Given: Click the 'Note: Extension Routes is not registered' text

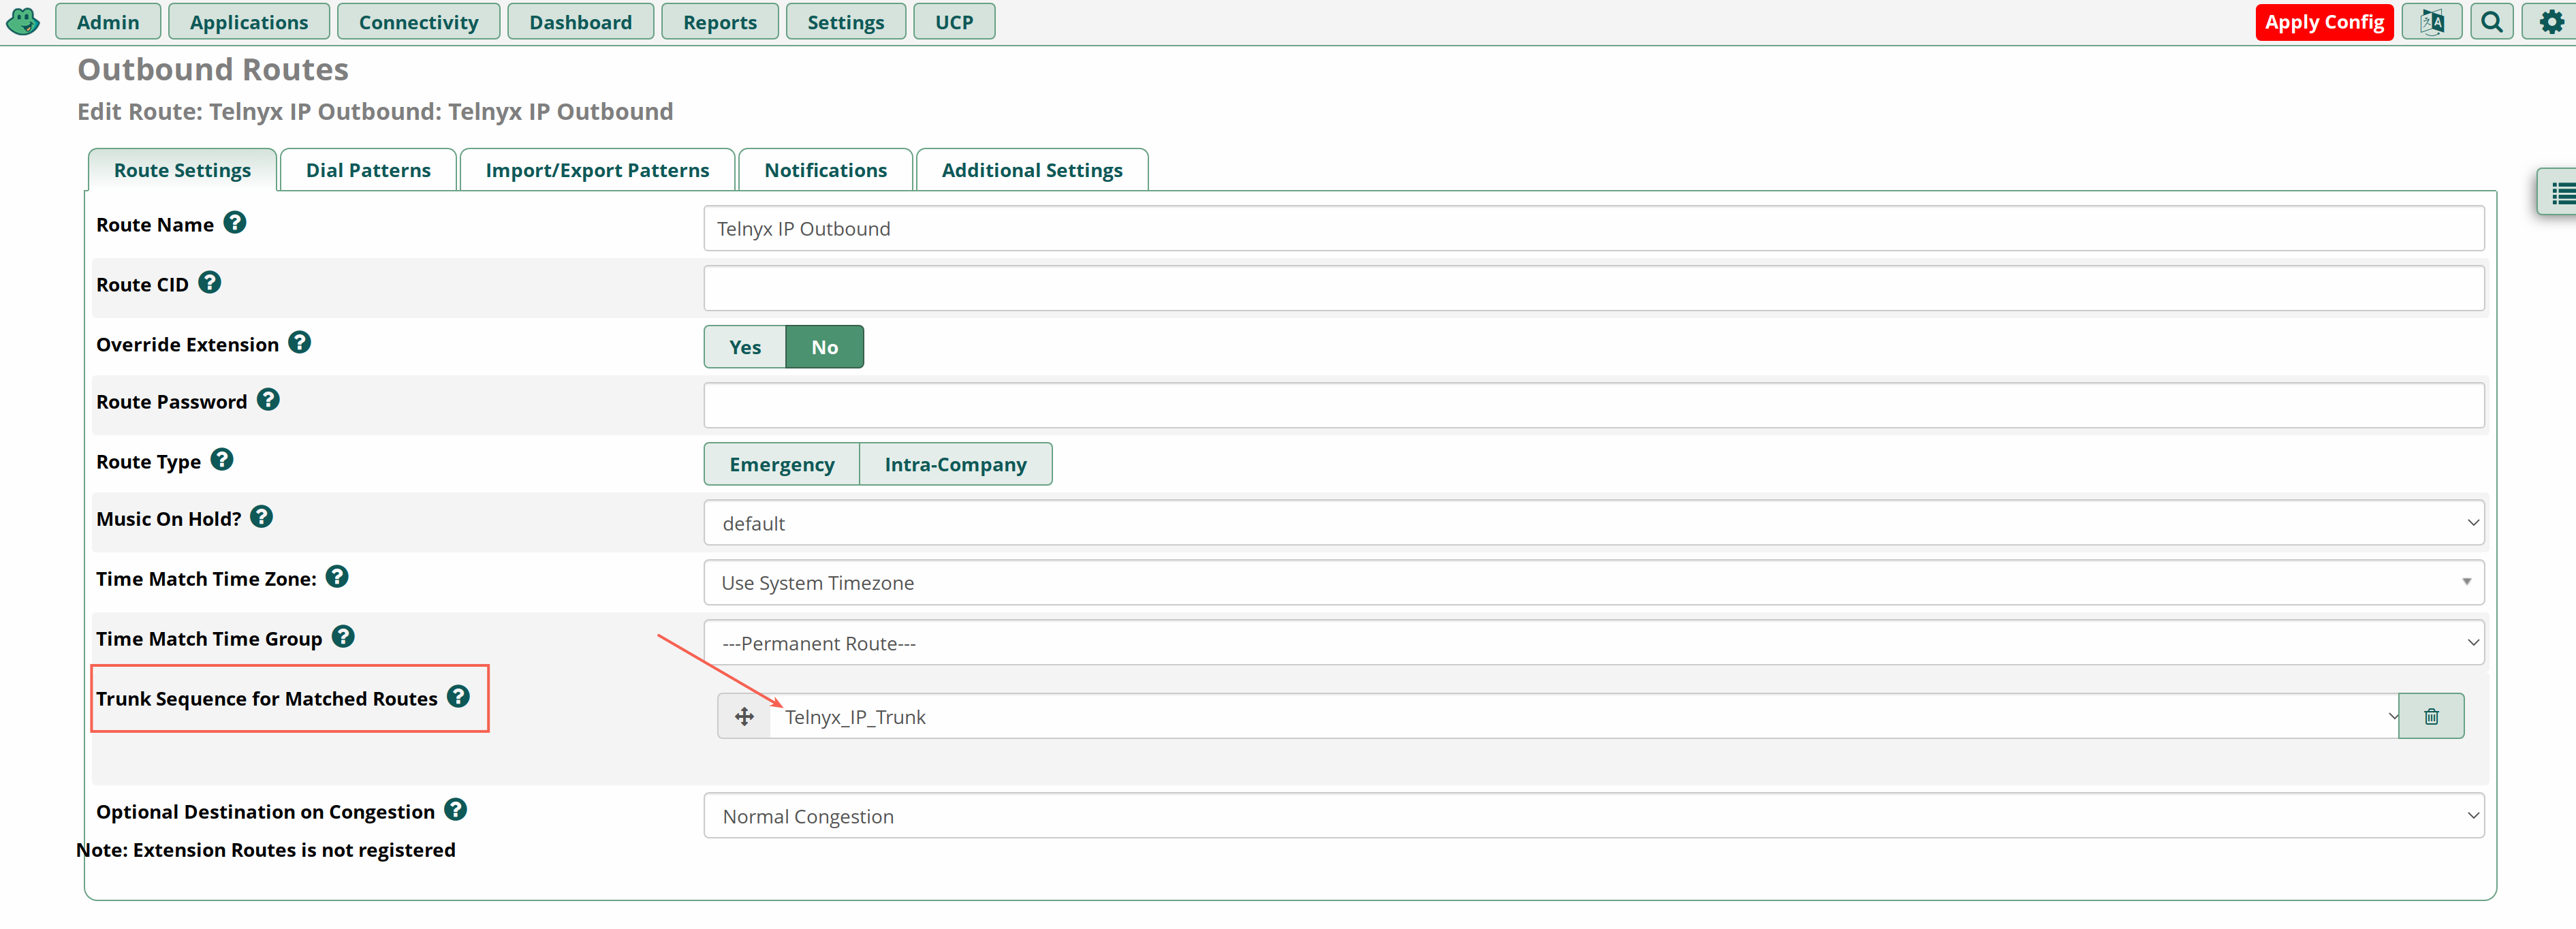Looking at the screenshot, I should pos(266,850).
